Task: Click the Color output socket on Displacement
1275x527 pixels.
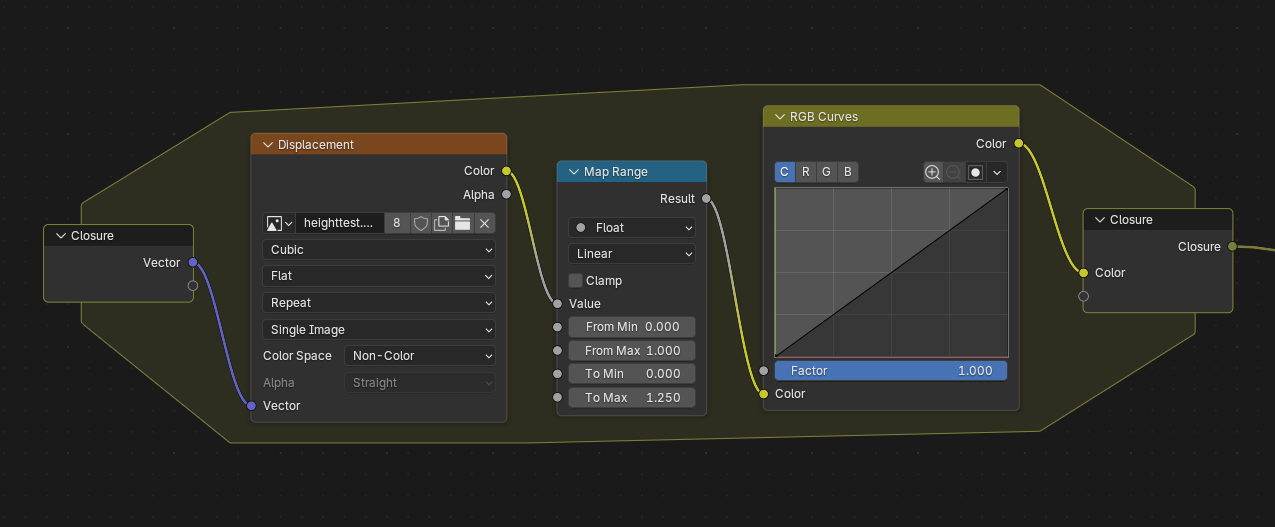Action: (506, 171)
